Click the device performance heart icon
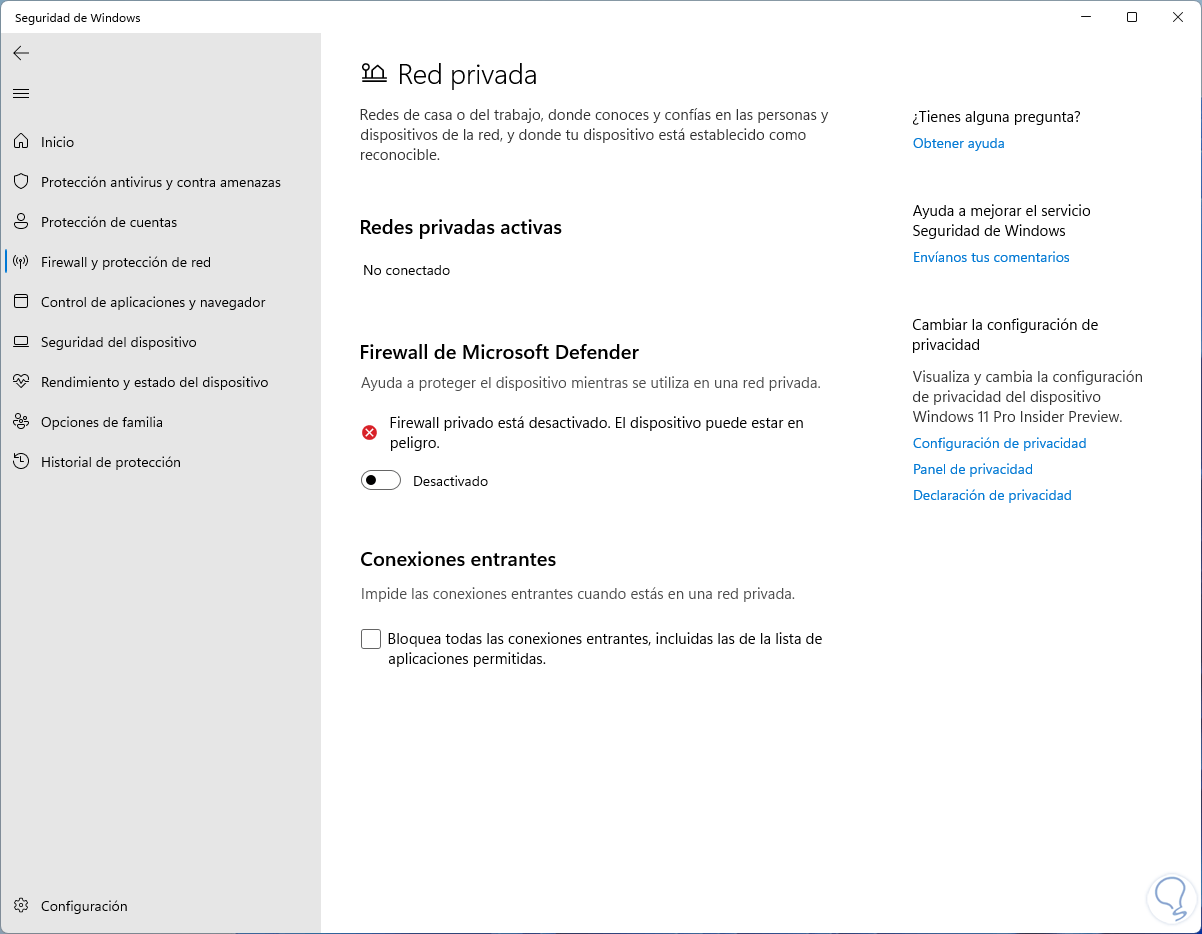 pos(21,382)
